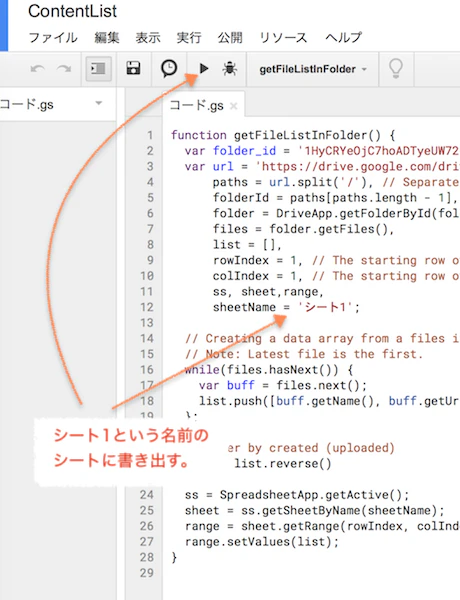Viewport: 460px width, 600px height.
Task: Select the コード.gs file in sidebar
Action: click(x=27, y=104)
